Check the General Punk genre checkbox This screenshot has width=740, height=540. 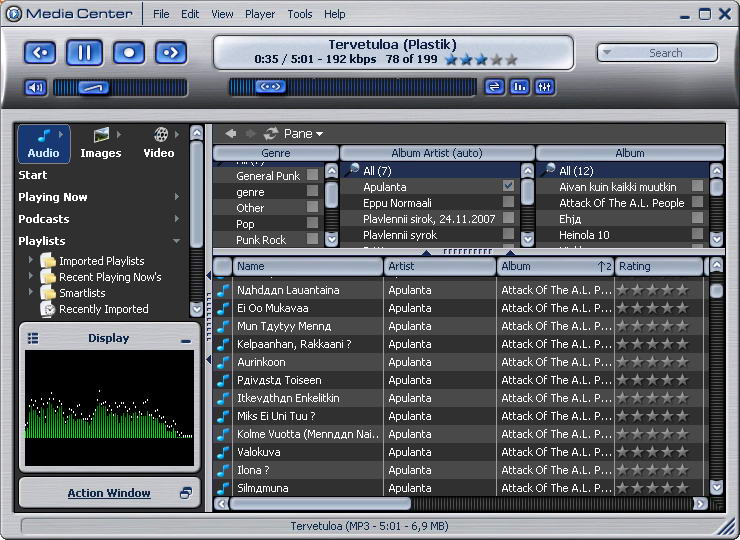[x=312, y=175]
